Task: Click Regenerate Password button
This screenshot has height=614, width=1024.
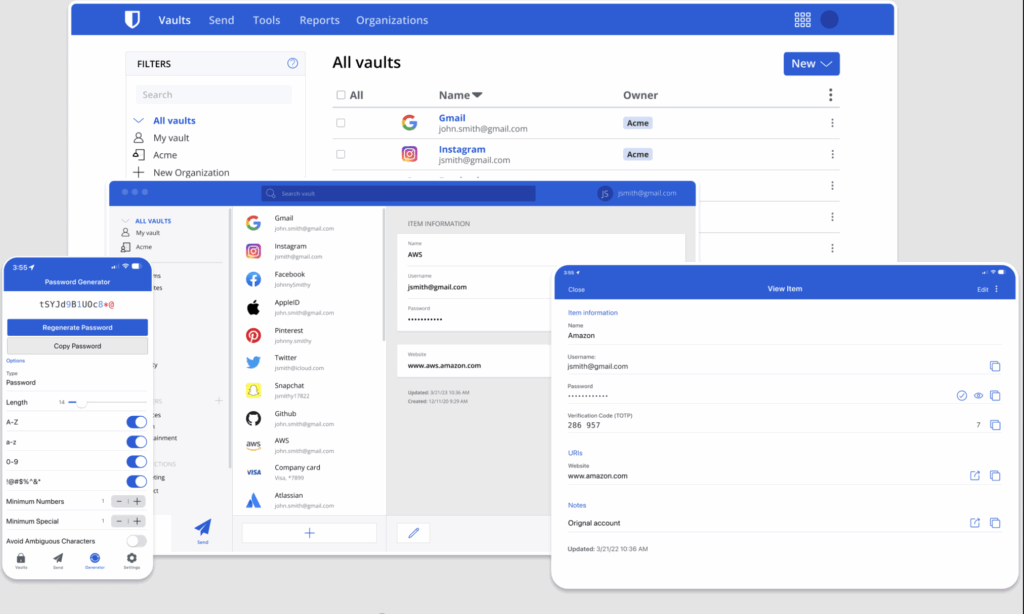Action: (x=77, y=327)
